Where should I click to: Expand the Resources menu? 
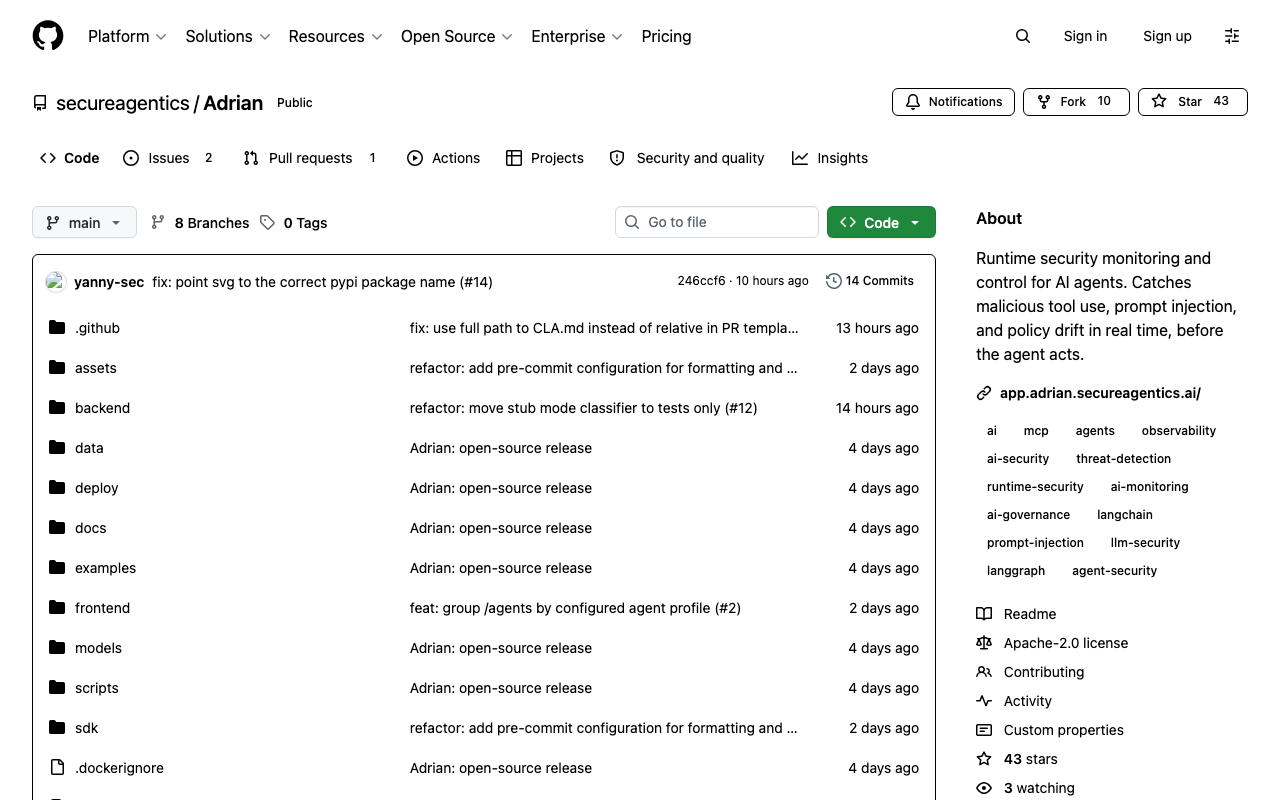click(x=335, y=36)
